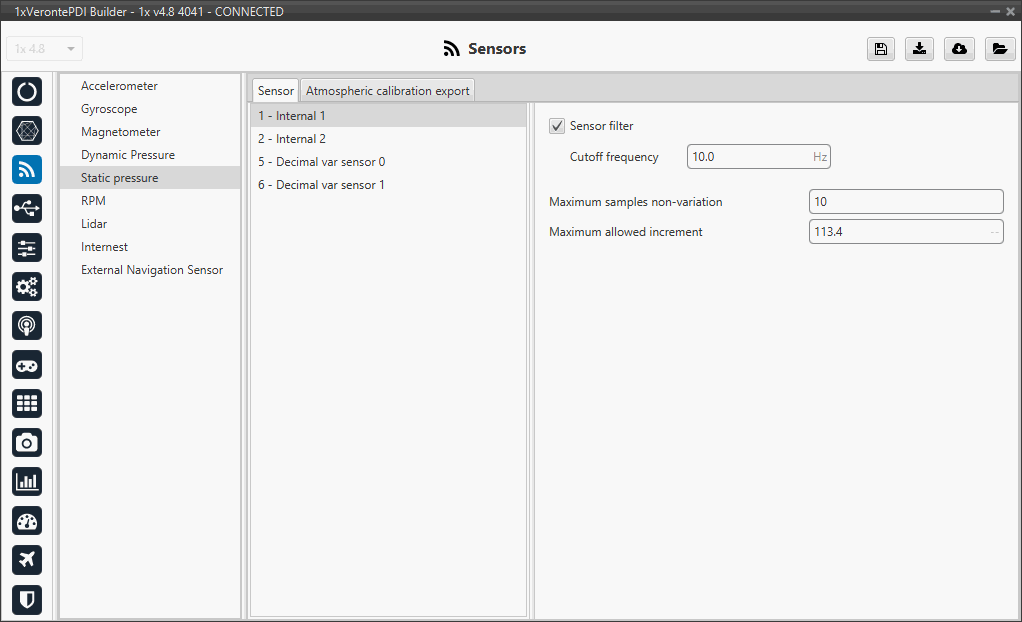Open the airplane sidebar icon
Viewport: 1022px width, 622px height.
pyautogui.click(x=27, y=560)
